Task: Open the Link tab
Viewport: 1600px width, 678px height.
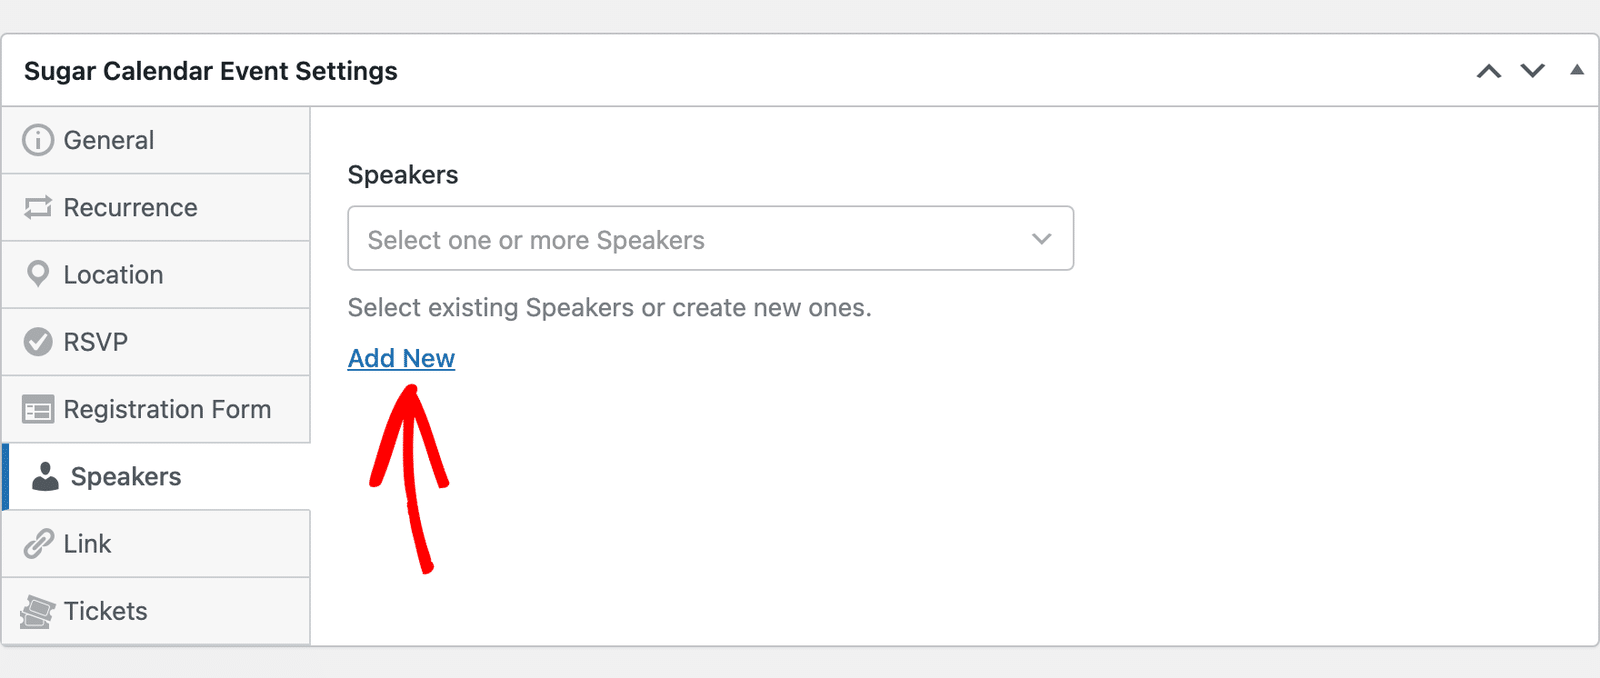Action: 156,544
